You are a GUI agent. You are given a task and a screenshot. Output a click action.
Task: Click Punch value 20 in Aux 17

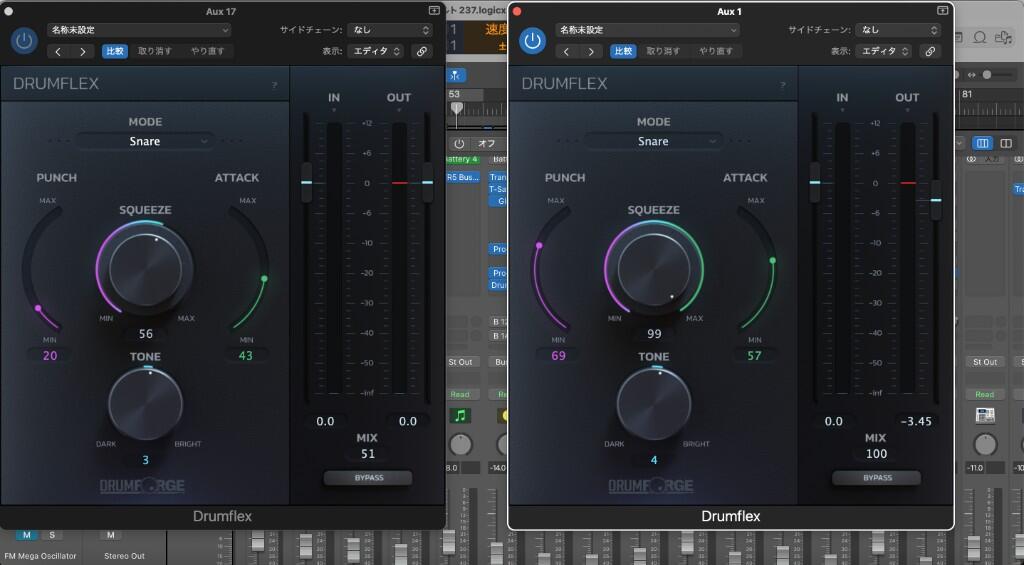pyautogui.click(x=50, y=355)
